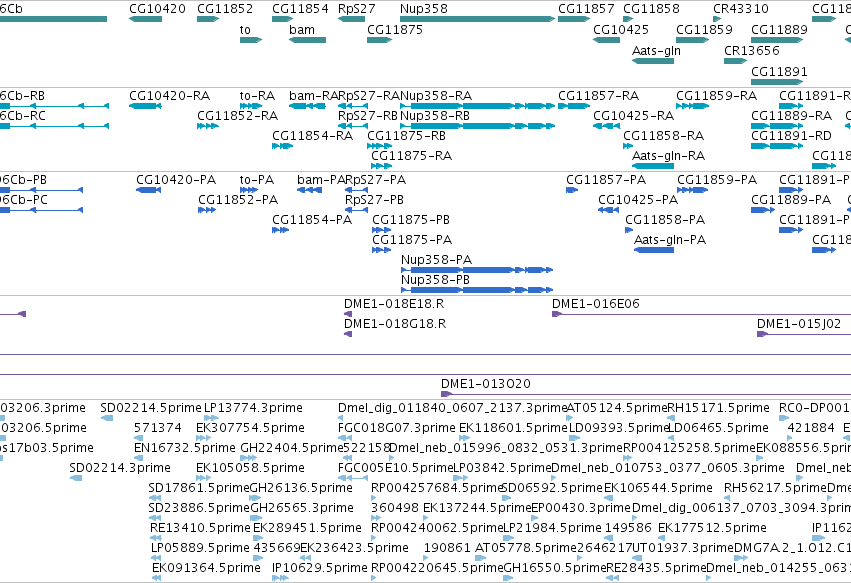Select the CG11891-RD transcript label

791,136
